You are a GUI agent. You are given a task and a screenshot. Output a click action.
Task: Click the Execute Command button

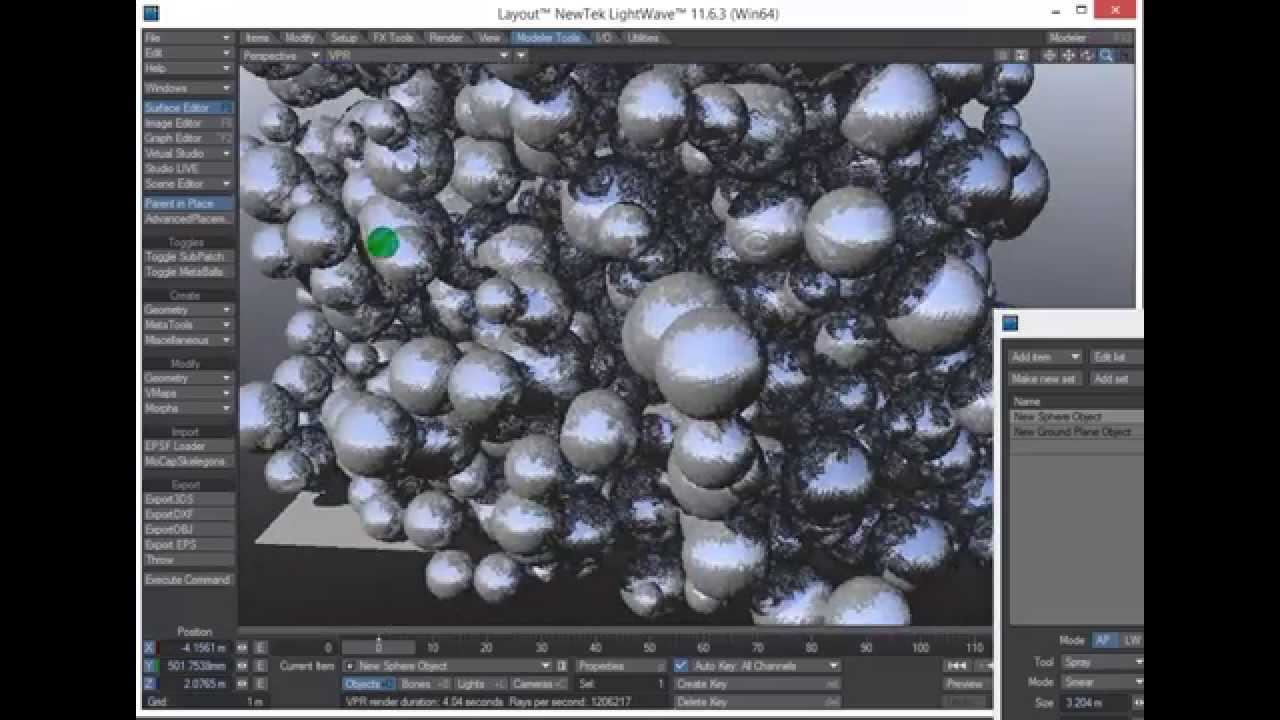point(188,580)
